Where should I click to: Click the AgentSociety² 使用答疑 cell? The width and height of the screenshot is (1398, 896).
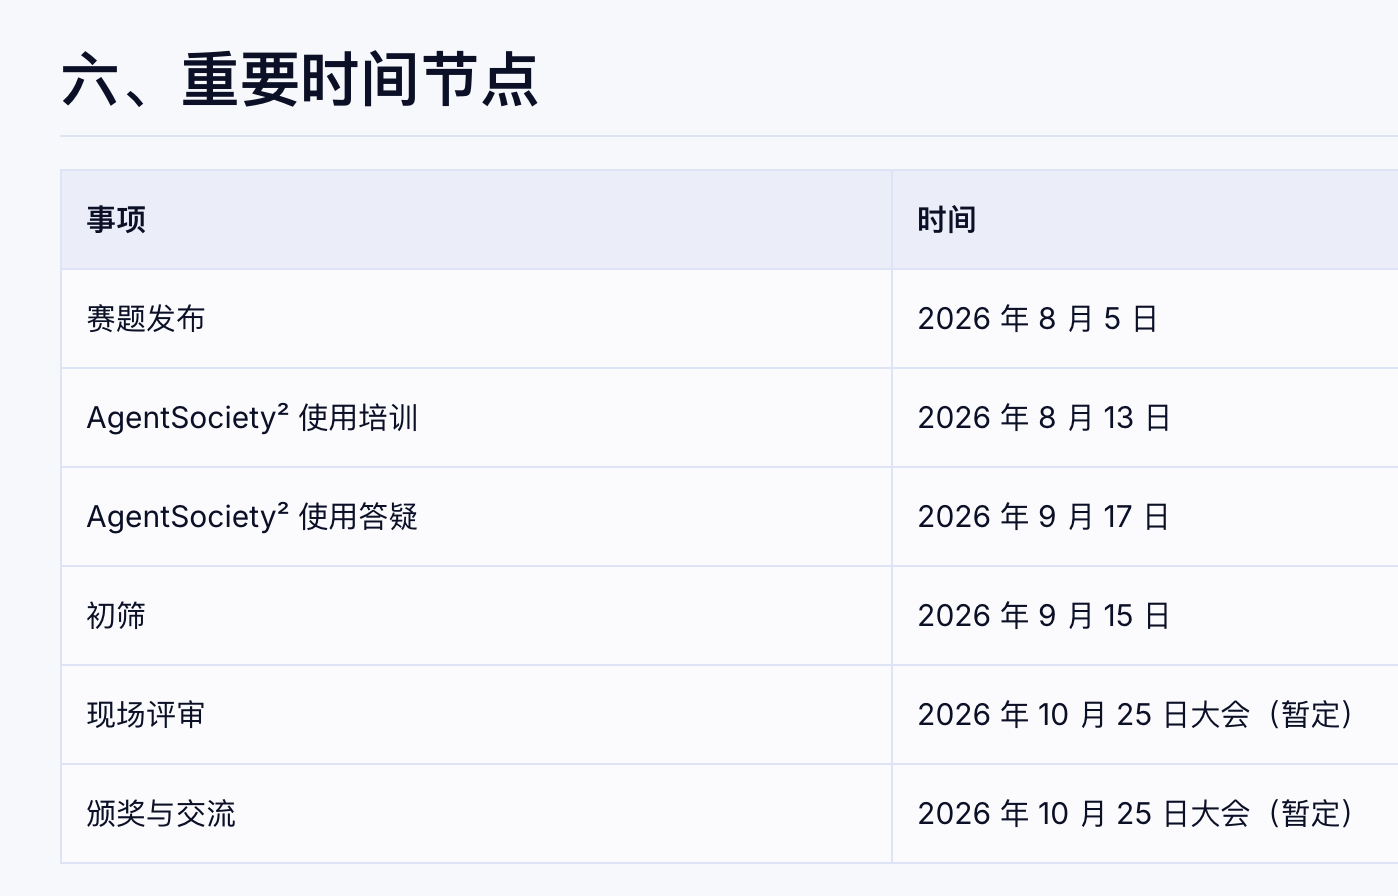click(x=476, y=517)
